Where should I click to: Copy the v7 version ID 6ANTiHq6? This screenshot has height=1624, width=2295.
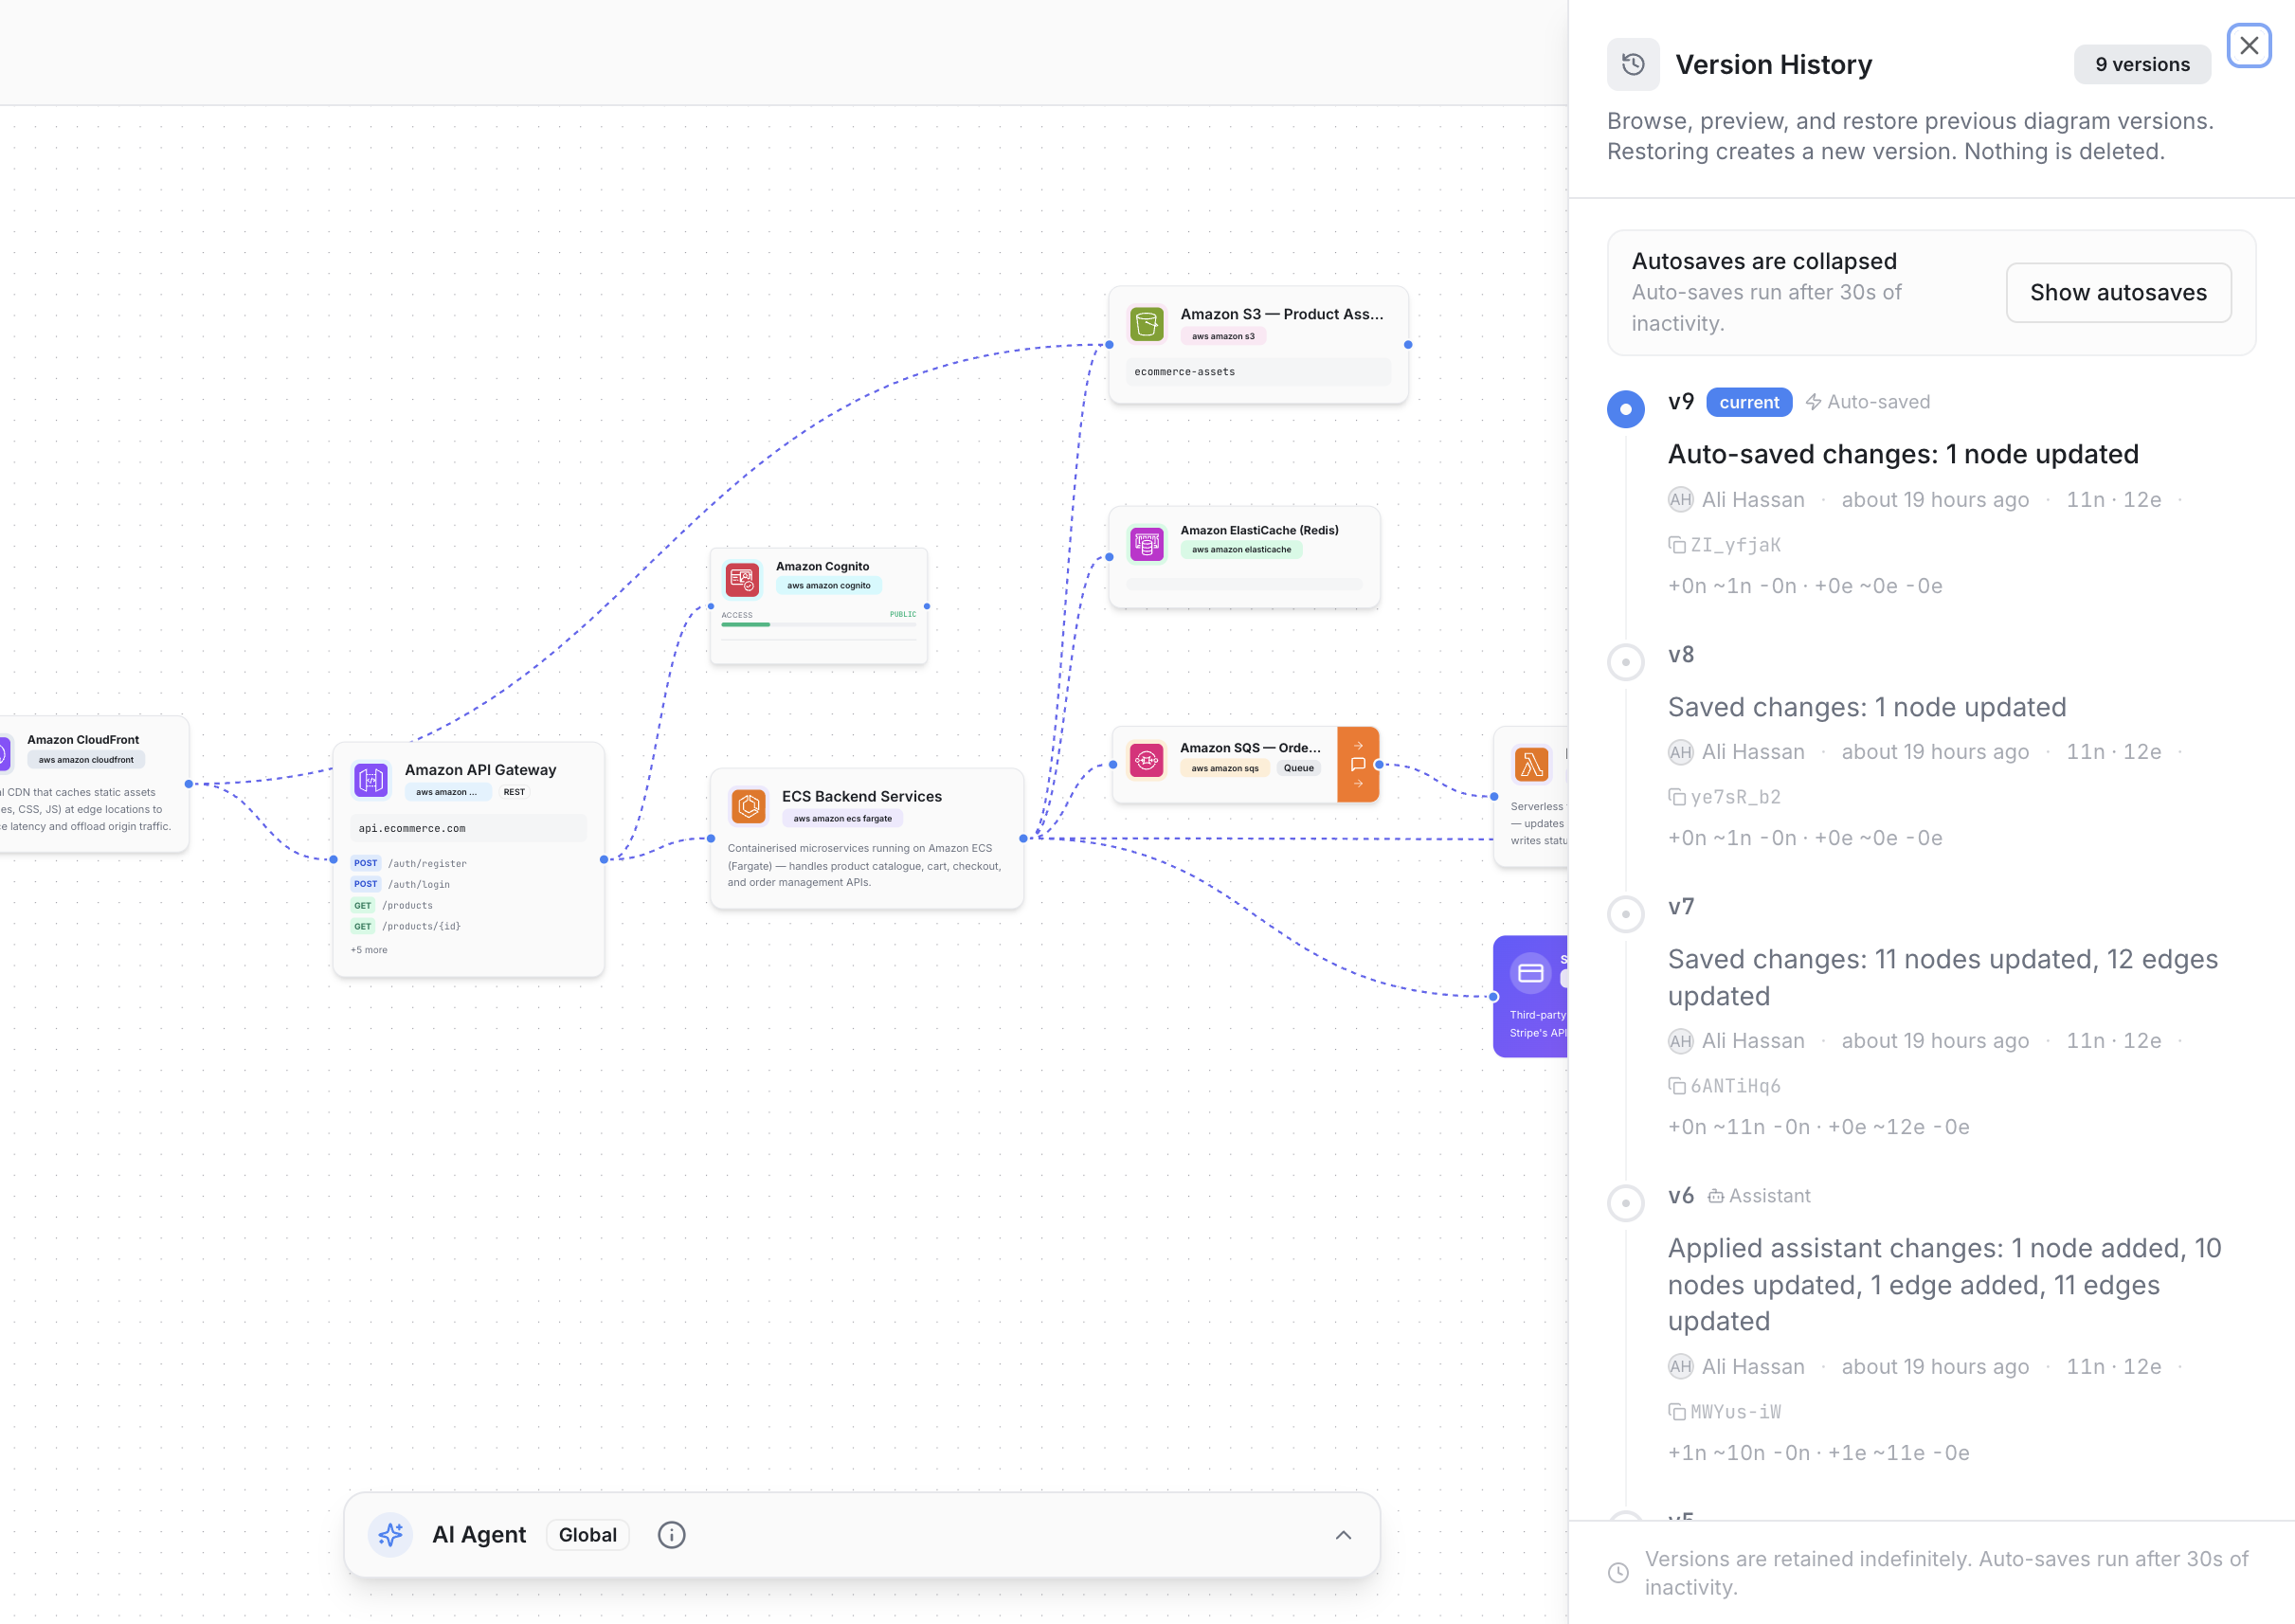(x=1724, y=1086)
